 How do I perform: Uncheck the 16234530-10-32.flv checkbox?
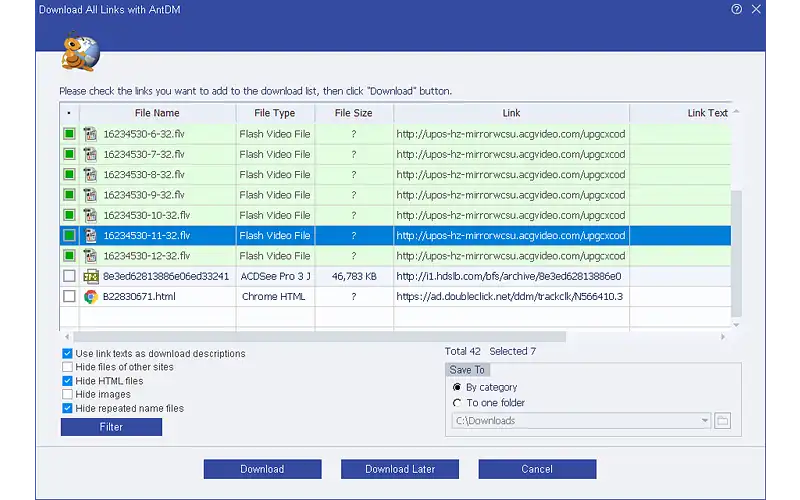tap(69, 215)
